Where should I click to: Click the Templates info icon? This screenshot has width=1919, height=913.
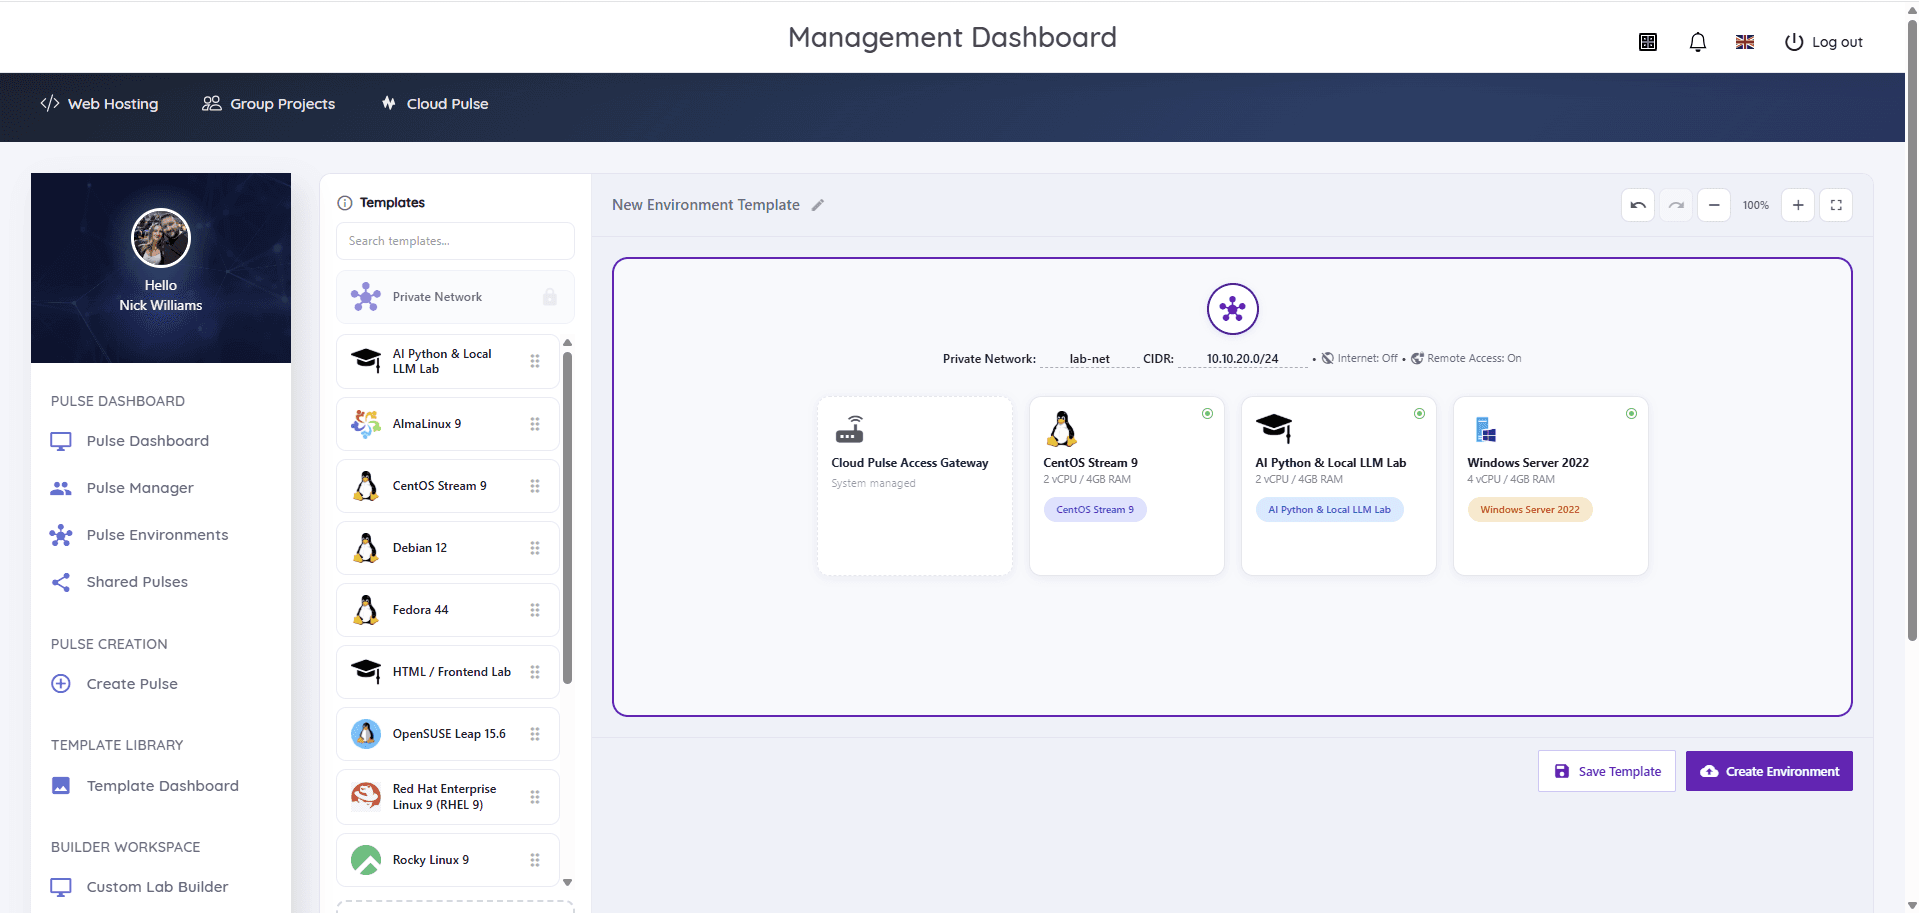pyautogui.click(x=345, y=203)
